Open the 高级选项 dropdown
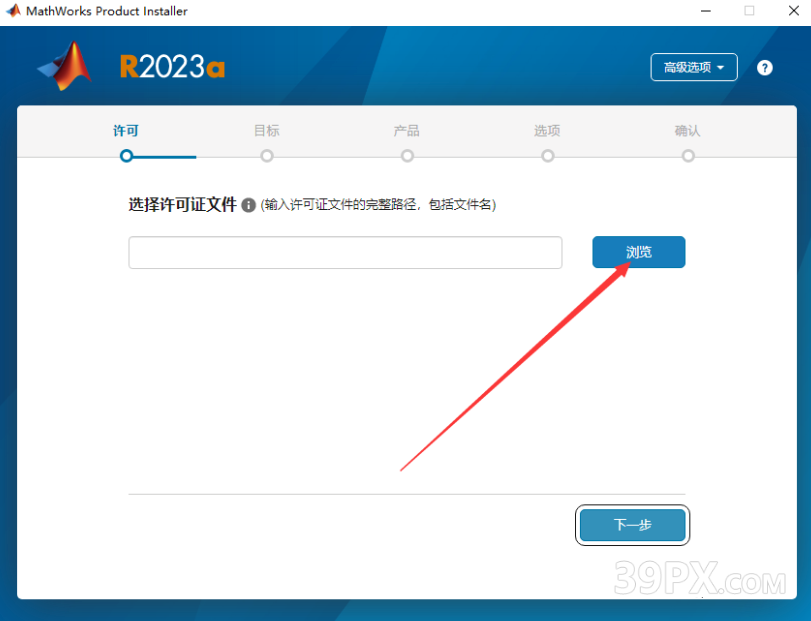 pyautogui.click(x=694, y=67)
